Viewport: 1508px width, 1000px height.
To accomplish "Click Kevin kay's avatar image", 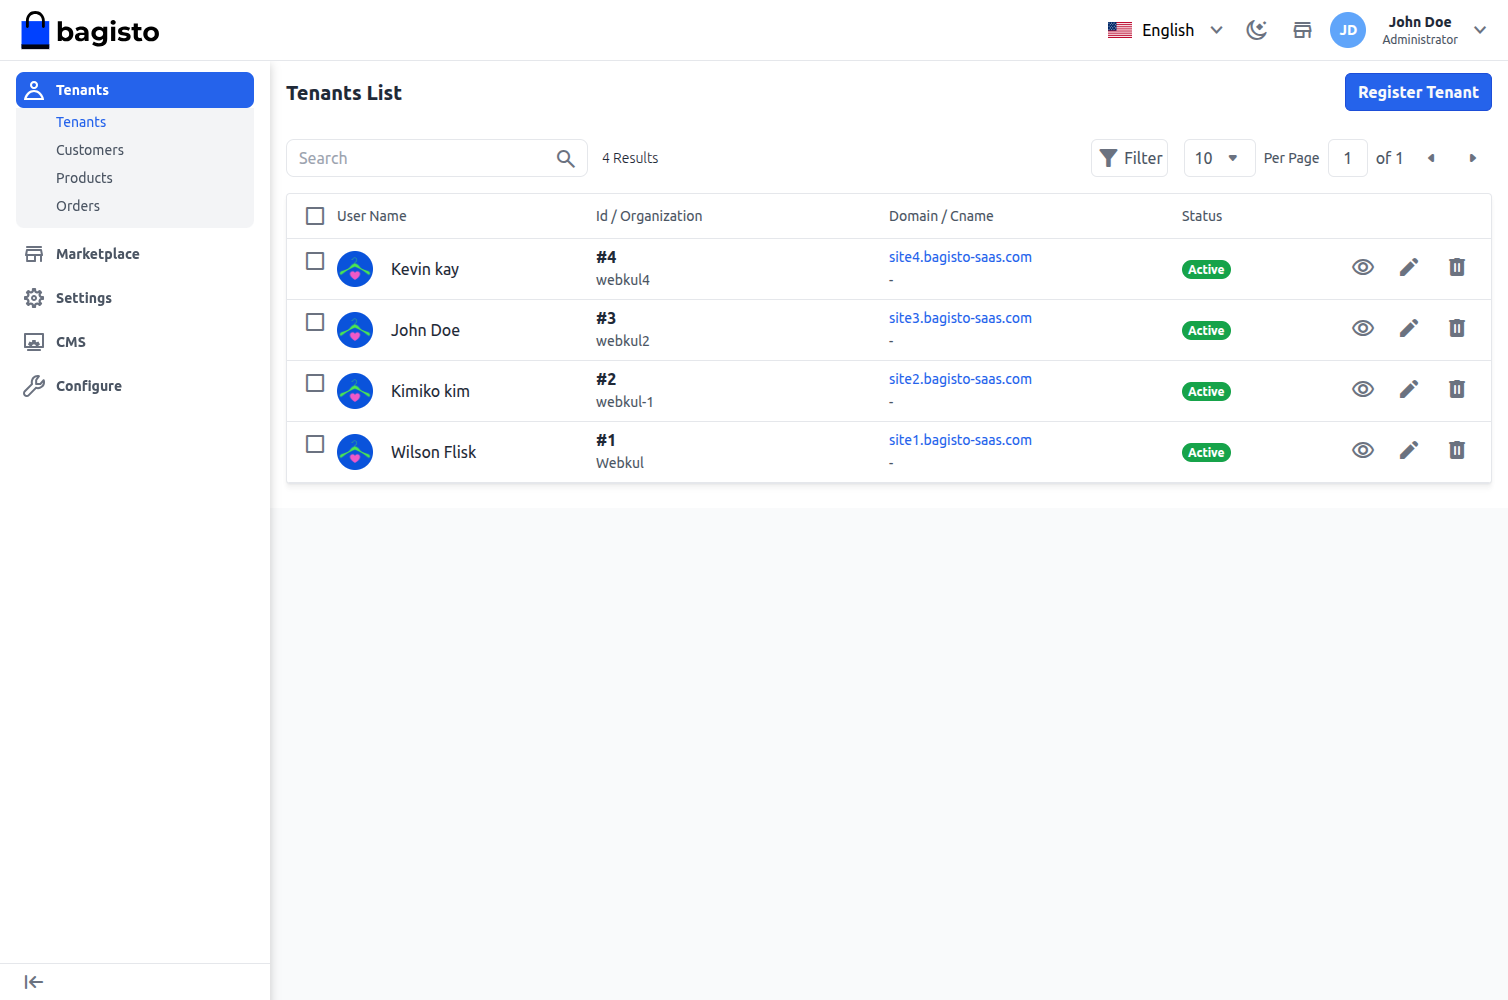I will pos(355,269).
